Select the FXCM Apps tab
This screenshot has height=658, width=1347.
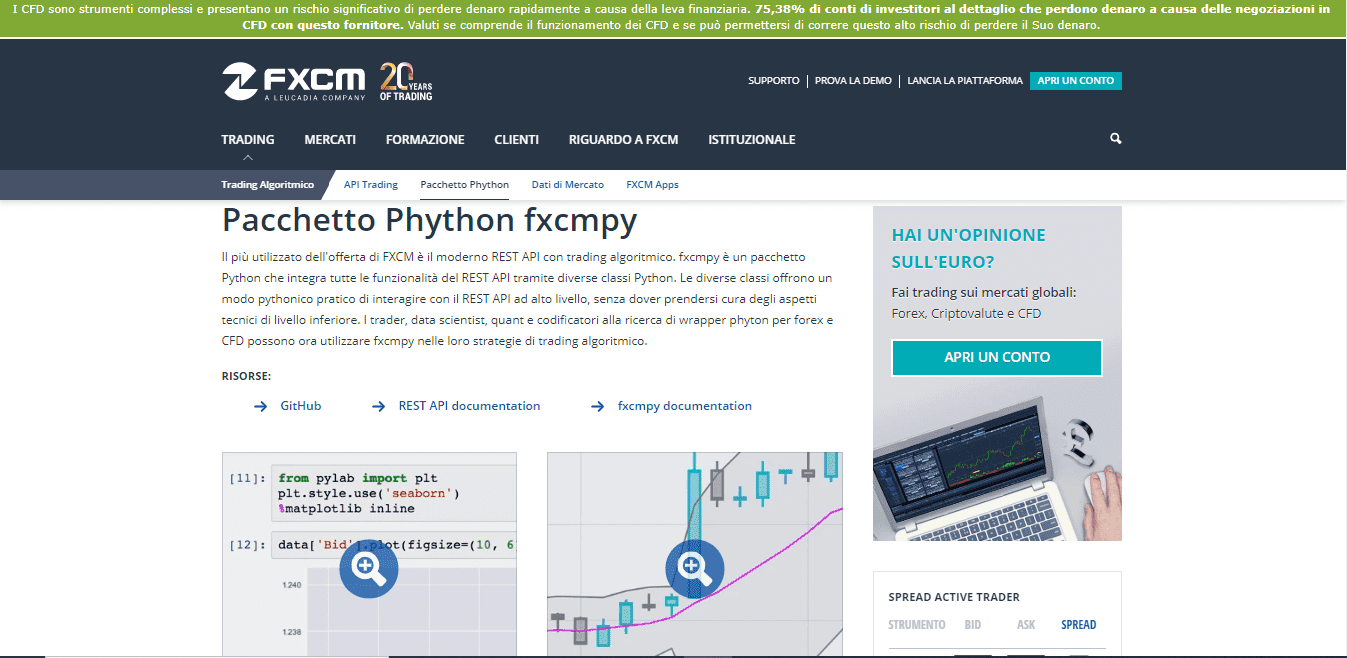click(x=652, y=184)
